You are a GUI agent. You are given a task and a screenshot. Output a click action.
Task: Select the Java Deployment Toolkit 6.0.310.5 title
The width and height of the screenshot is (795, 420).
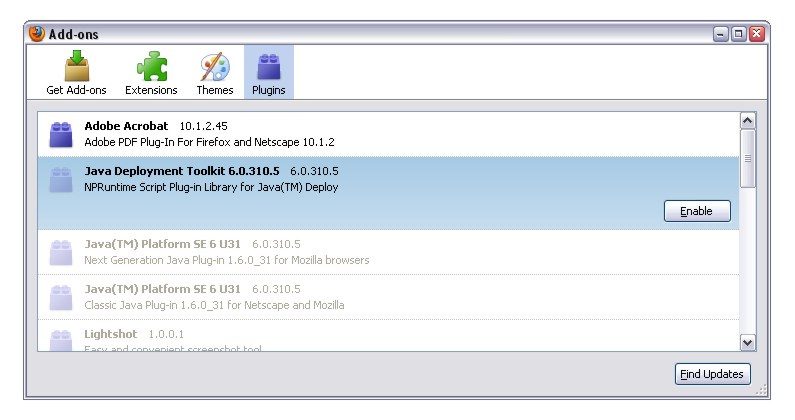182,171
